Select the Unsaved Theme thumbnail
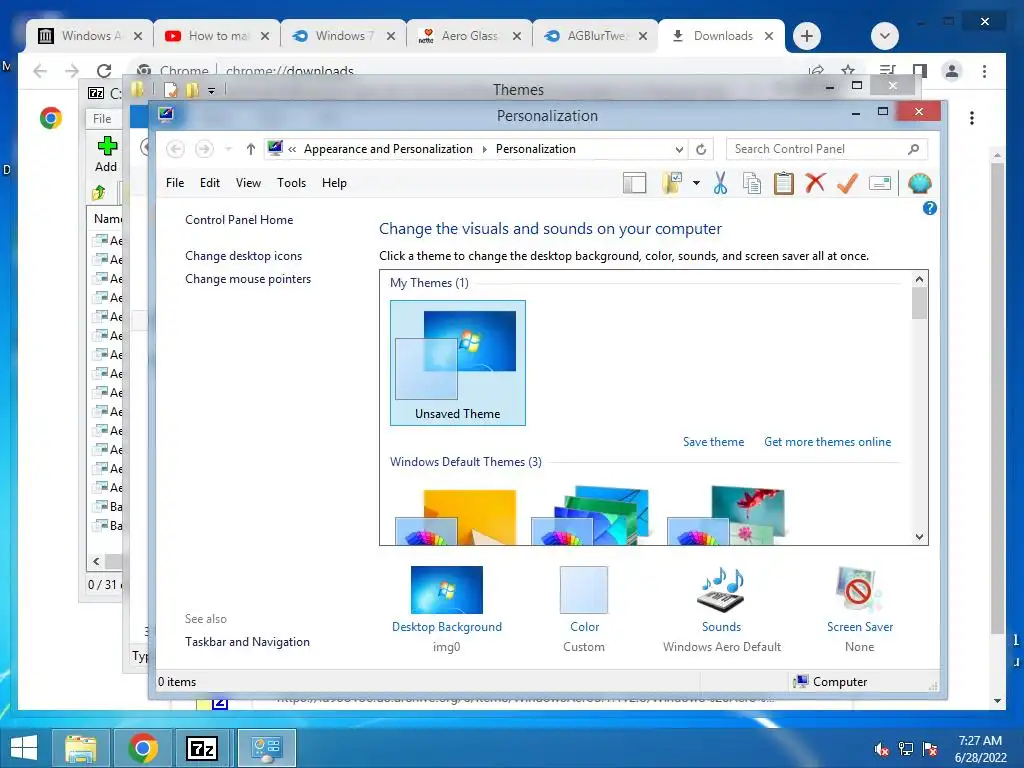 (x=458, y=363)
